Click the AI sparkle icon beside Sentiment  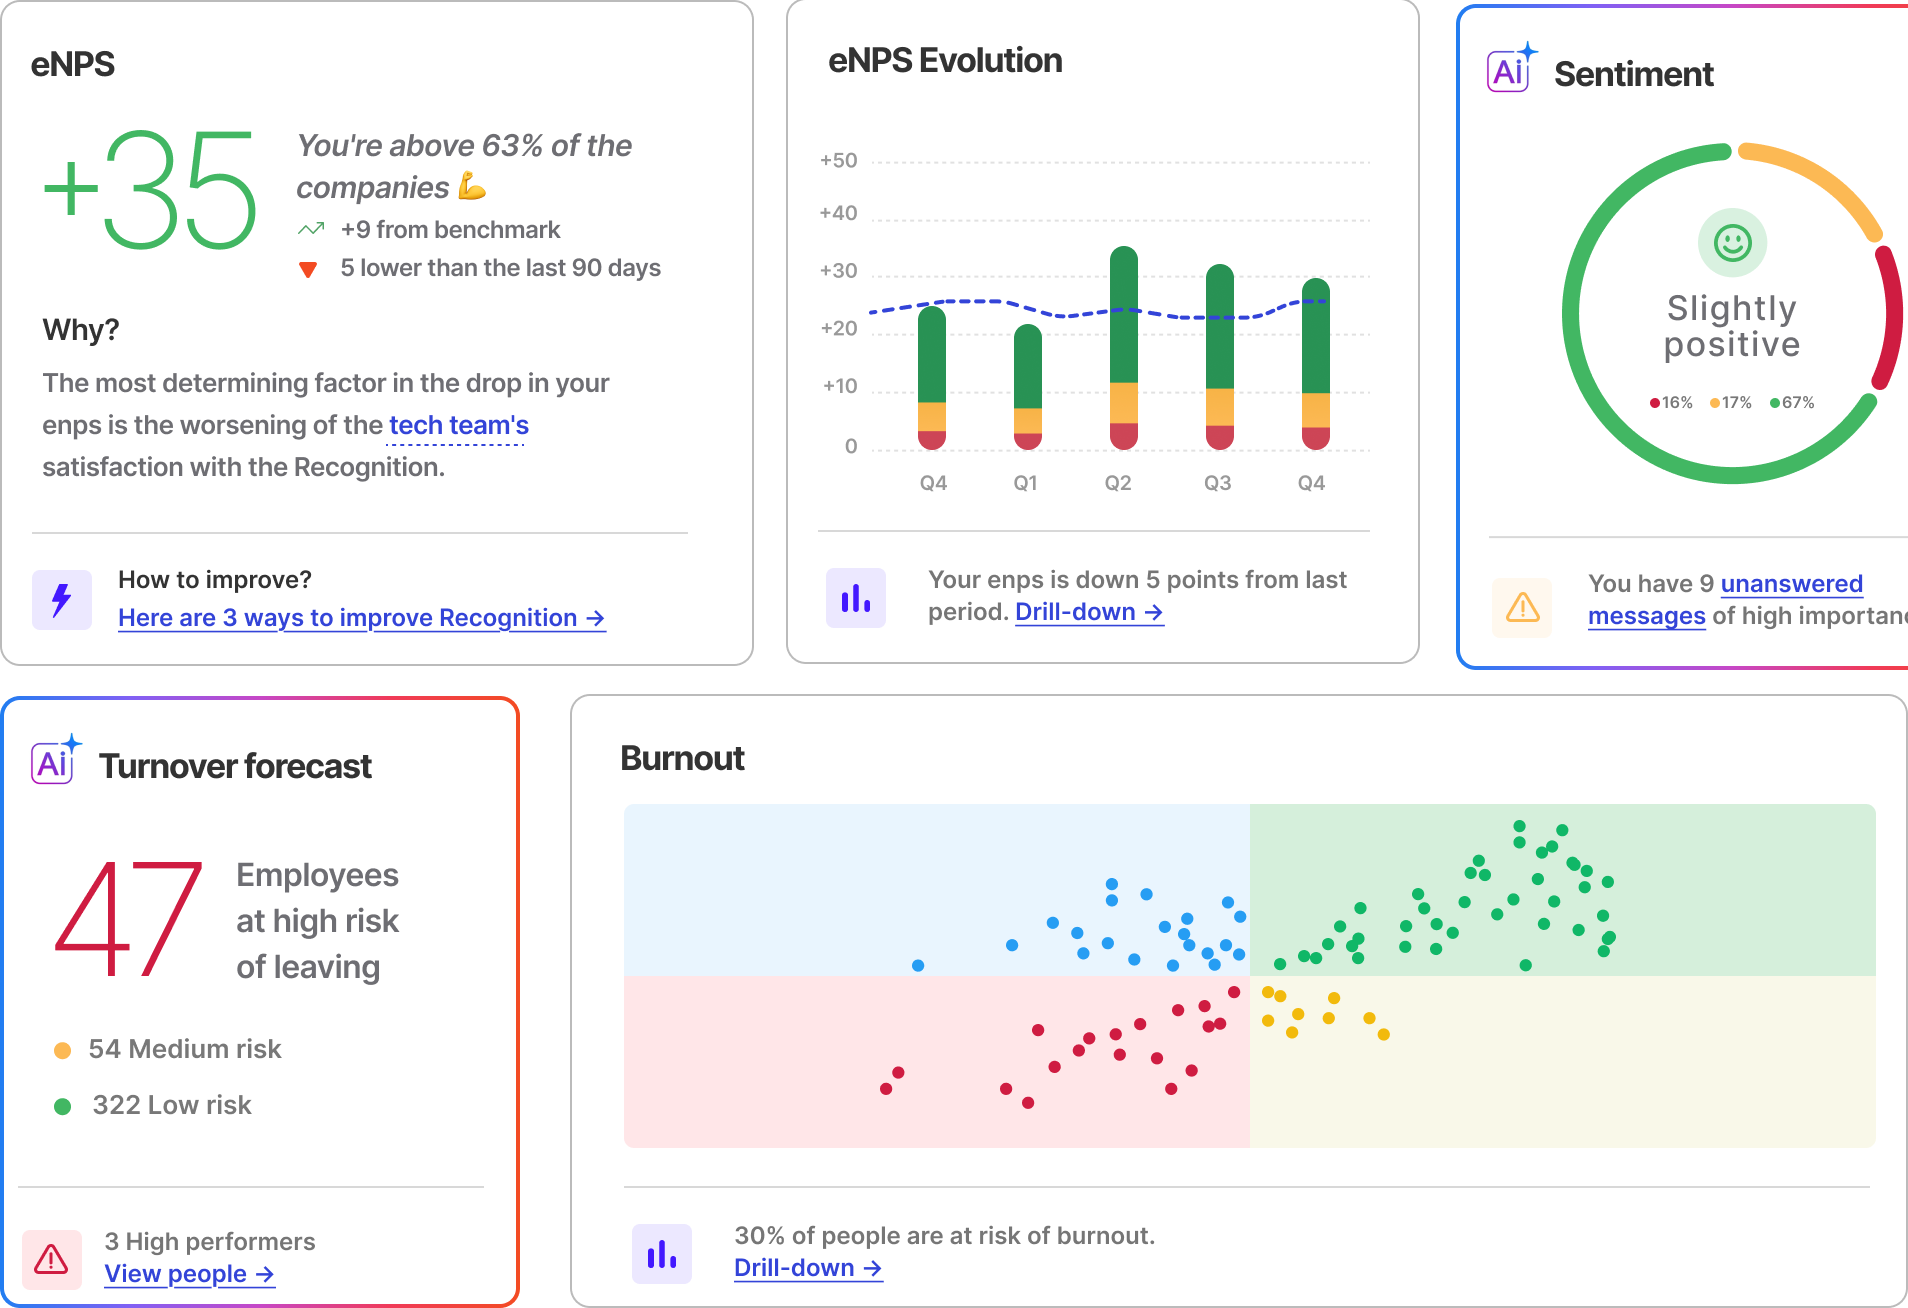(x=1511, y=69)
